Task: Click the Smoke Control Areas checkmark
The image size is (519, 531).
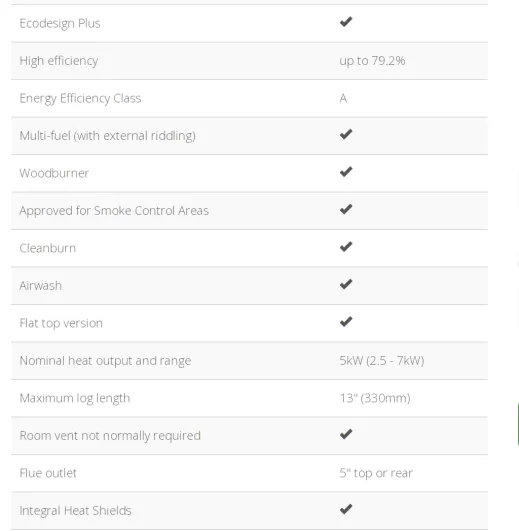Action: pyautogui.click(x=346, y=210)
